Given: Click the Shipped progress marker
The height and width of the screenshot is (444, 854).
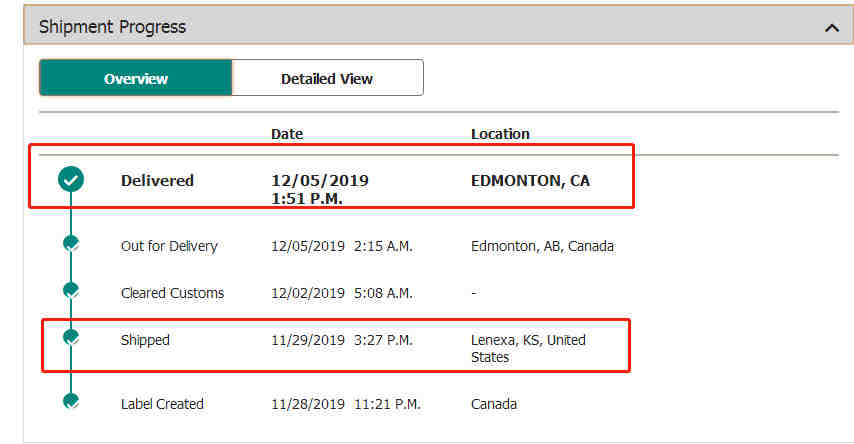Looking at the screenshot, I should 71,337.
